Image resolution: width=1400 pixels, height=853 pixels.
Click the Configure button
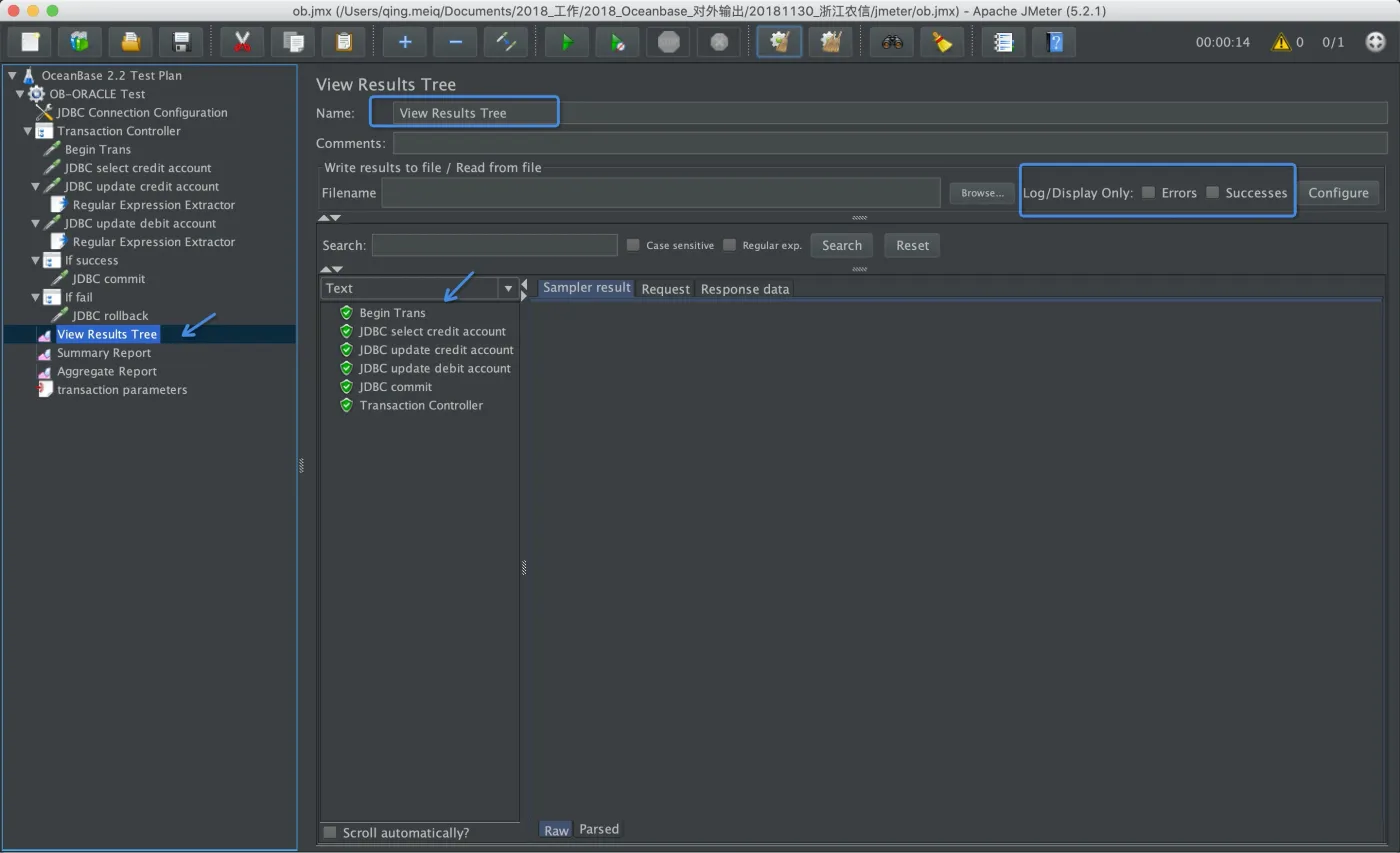tap(1338, 193)
